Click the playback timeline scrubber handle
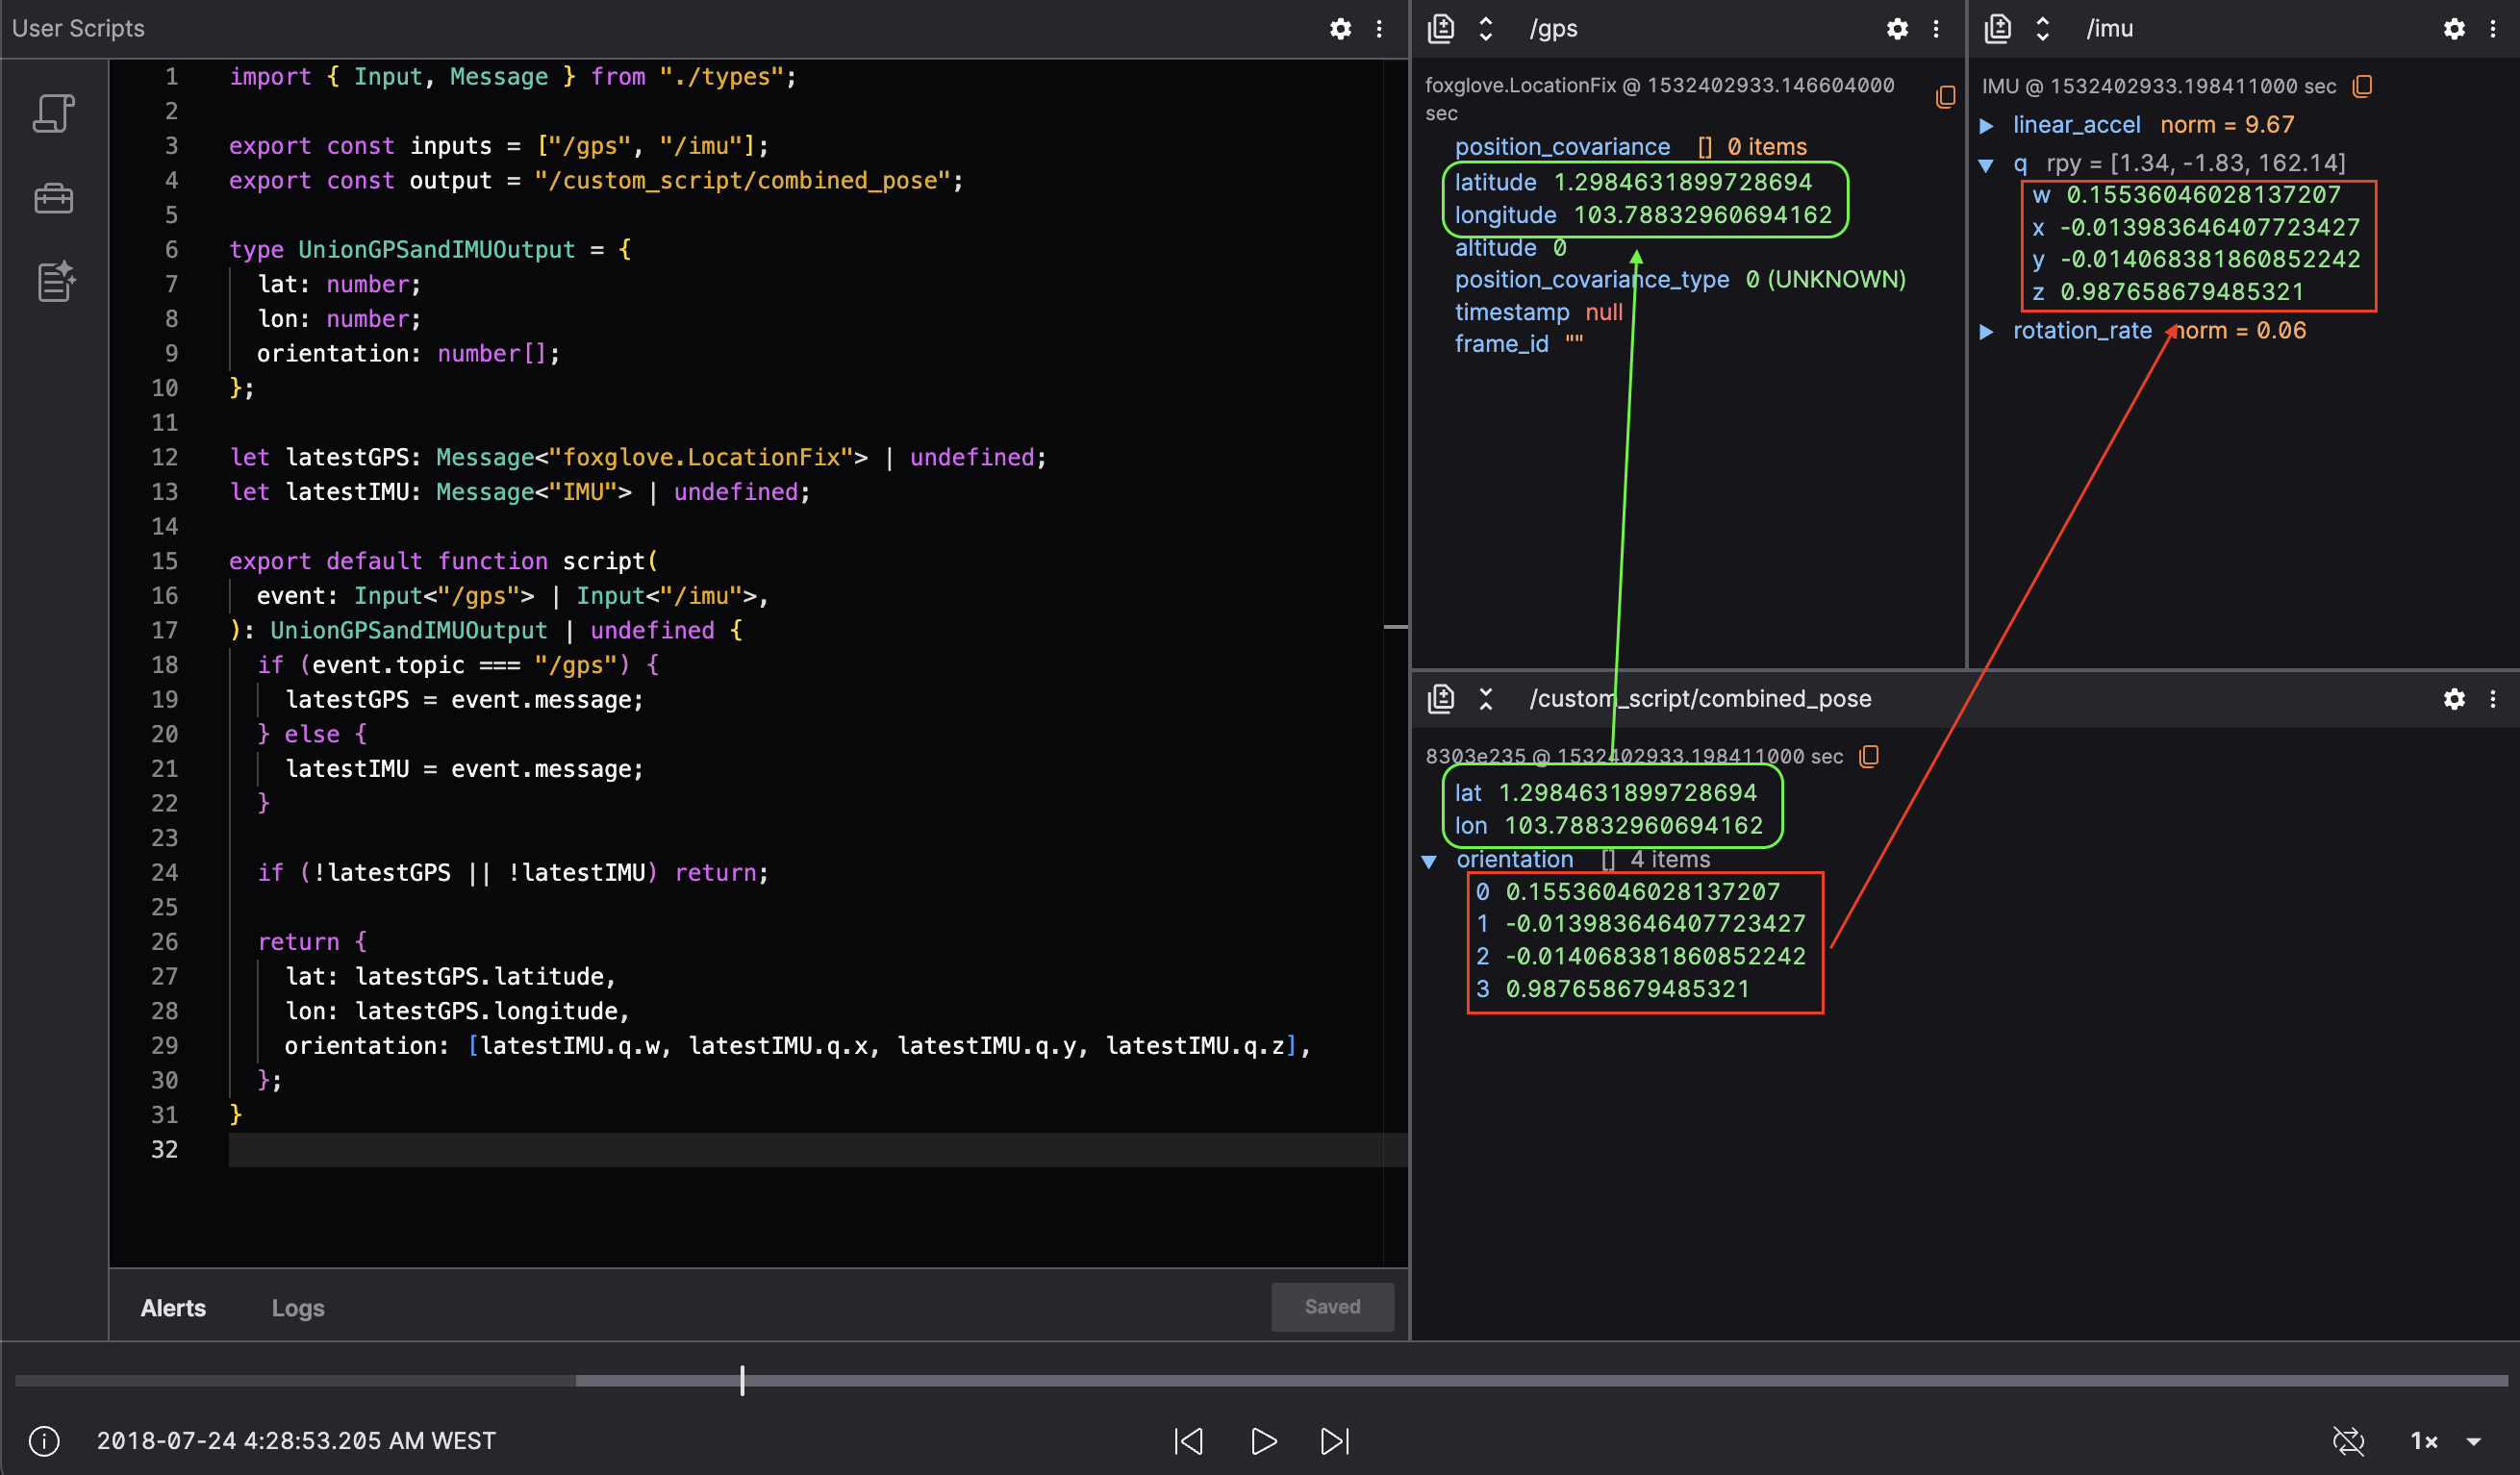Screen dimensions: 2520x1475 tap(742, 1381)
